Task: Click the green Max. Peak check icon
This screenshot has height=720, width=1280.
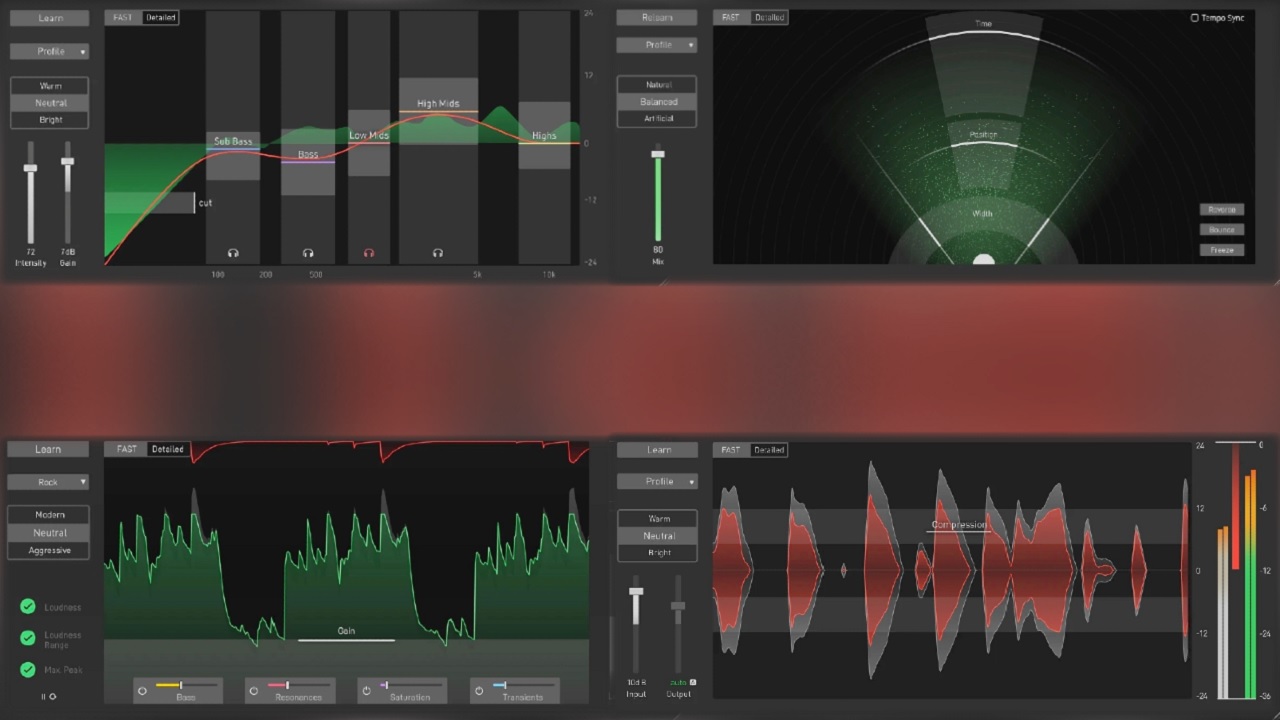Action: pyautogui.click(x=28, y=669)
